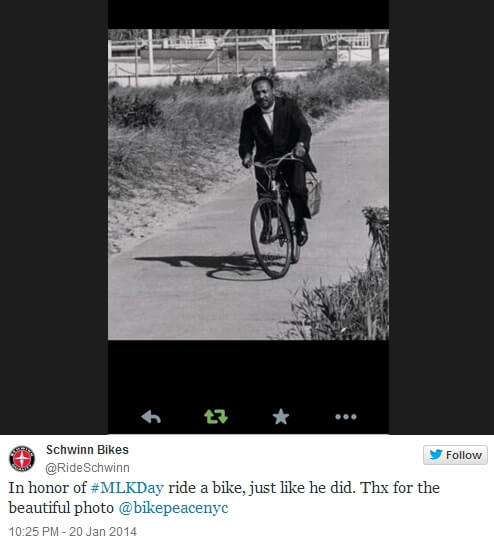This screenshot has height=543, width=494.
Task: Click the bicycle's front wheel in photo
Action: (x=271, y=238)
